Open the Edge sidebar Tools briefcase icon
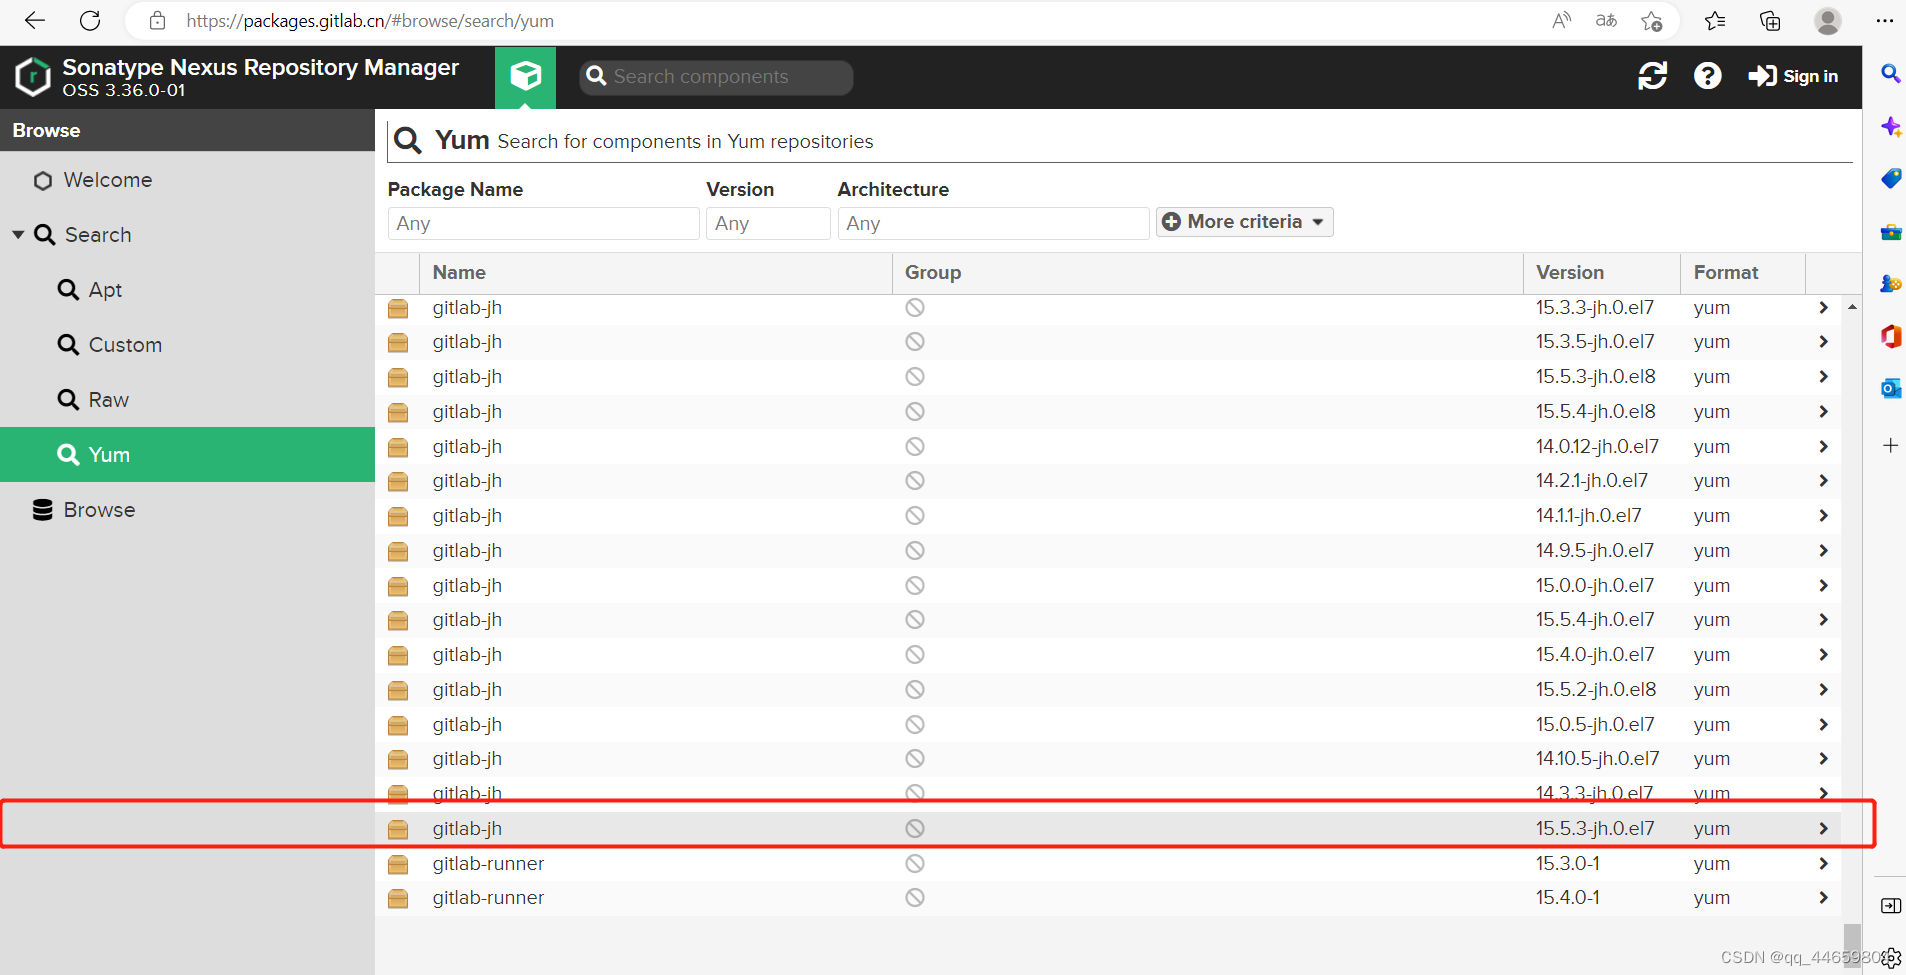 (x=1890, y=232)
